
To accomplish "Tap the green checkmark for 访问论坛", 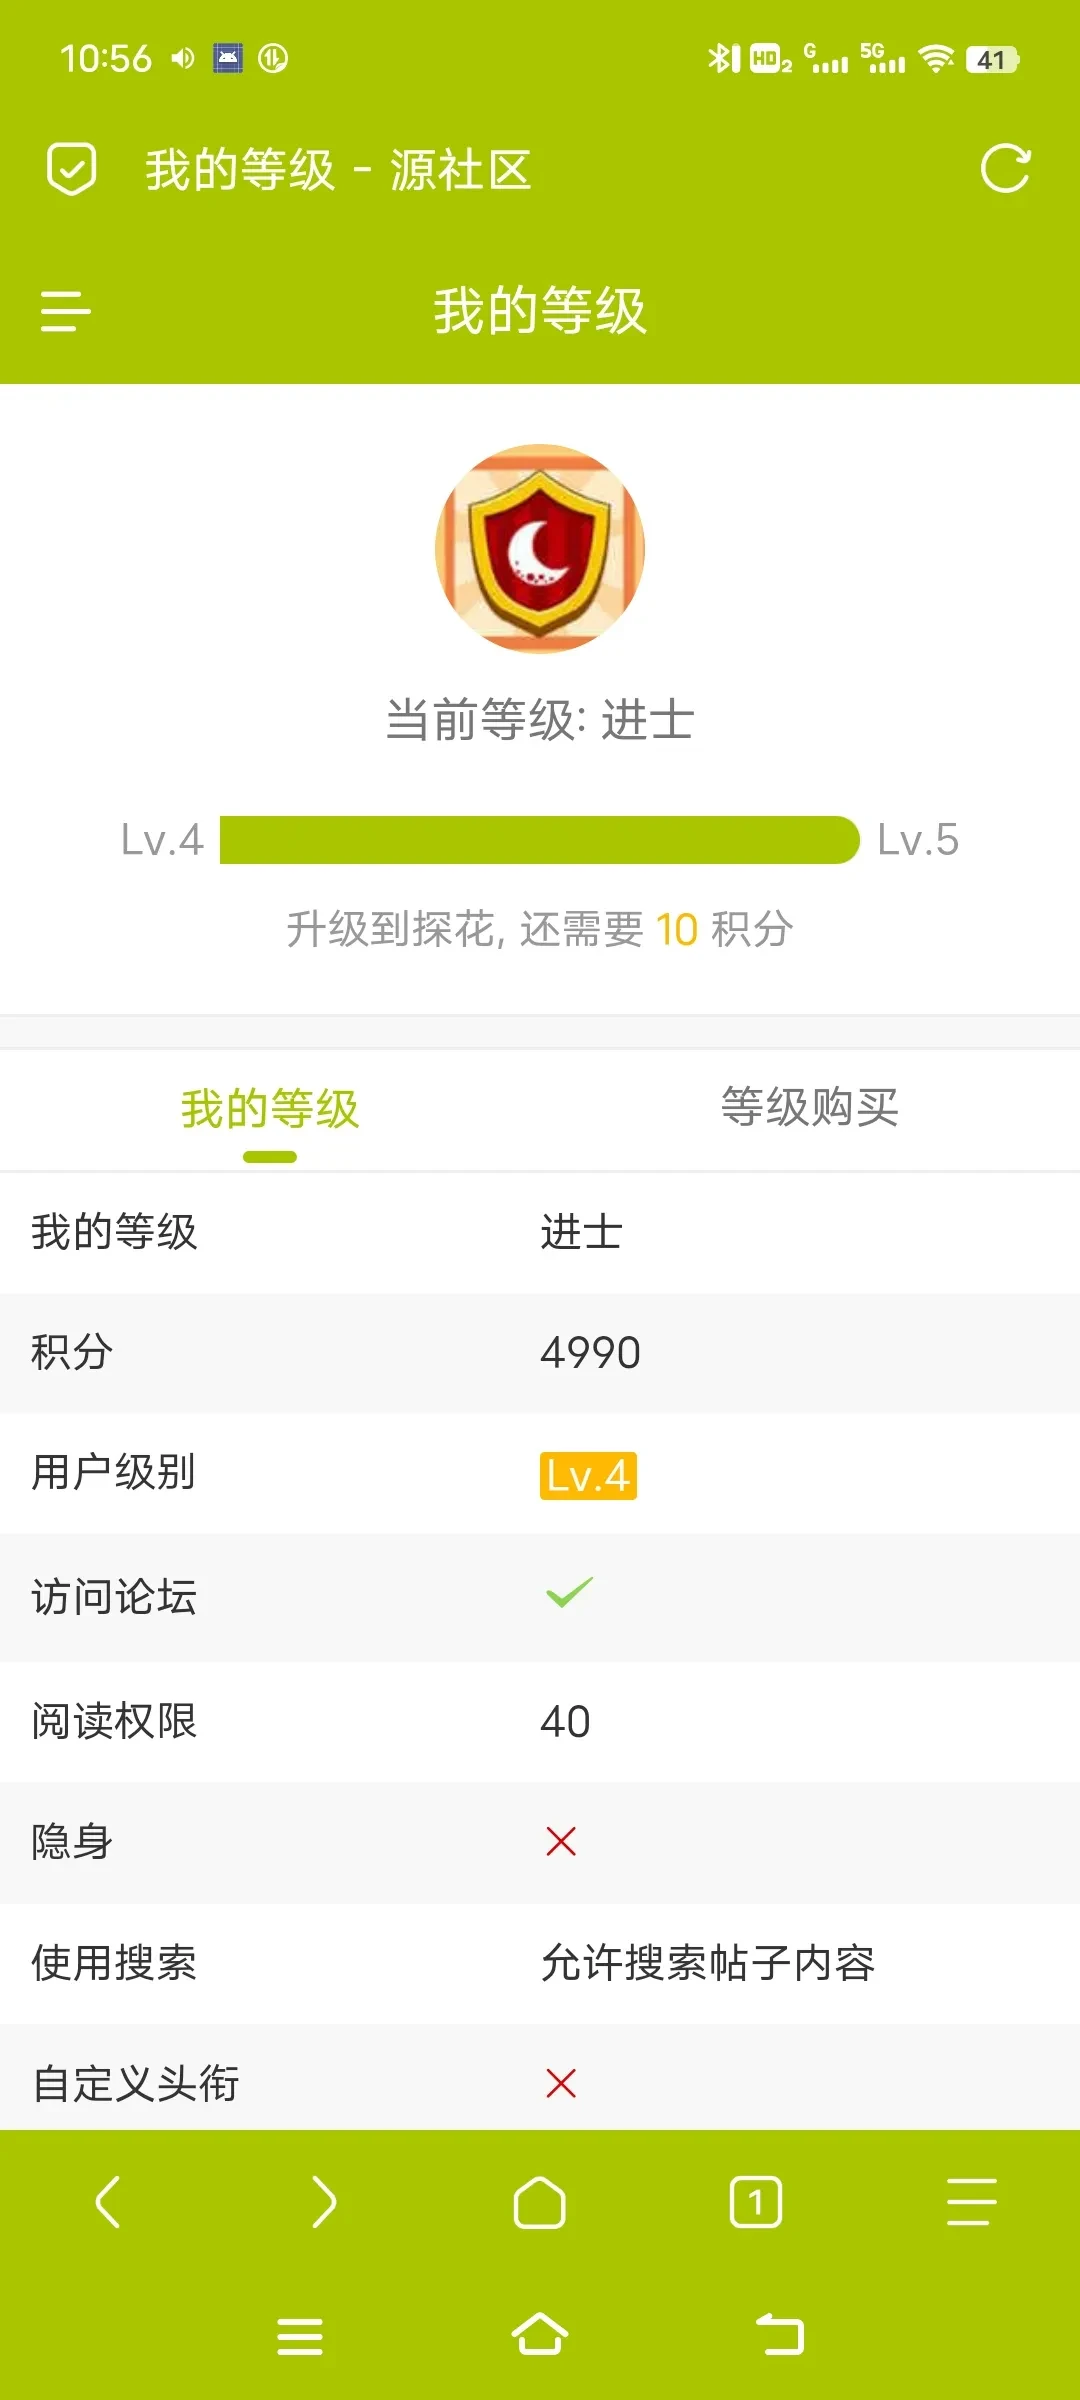I will coord(570,1592).
